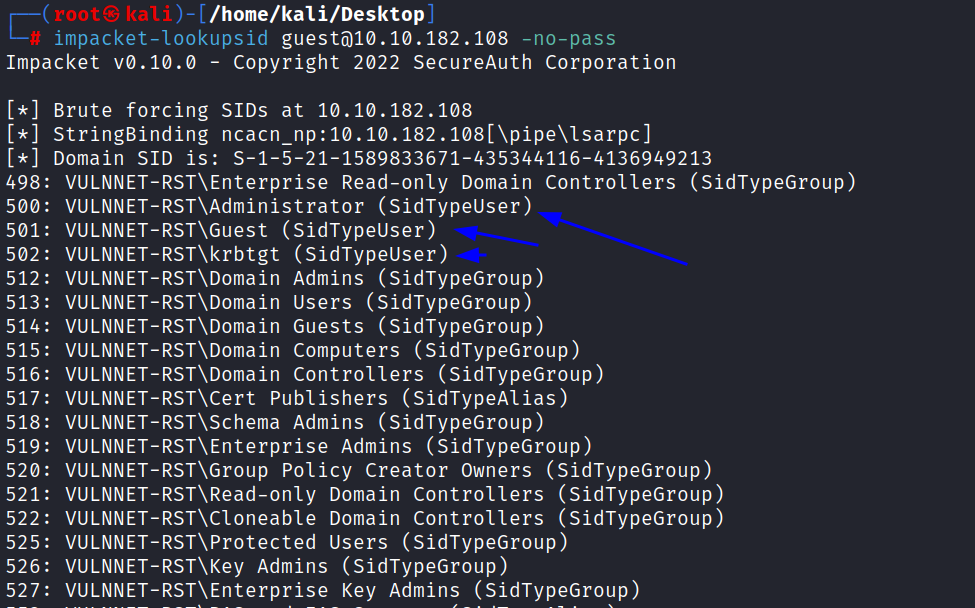Screen dimensions: 975x608
Task: Click the StringBinding ncacn_np pipe line
Action: tap(329, 134)
